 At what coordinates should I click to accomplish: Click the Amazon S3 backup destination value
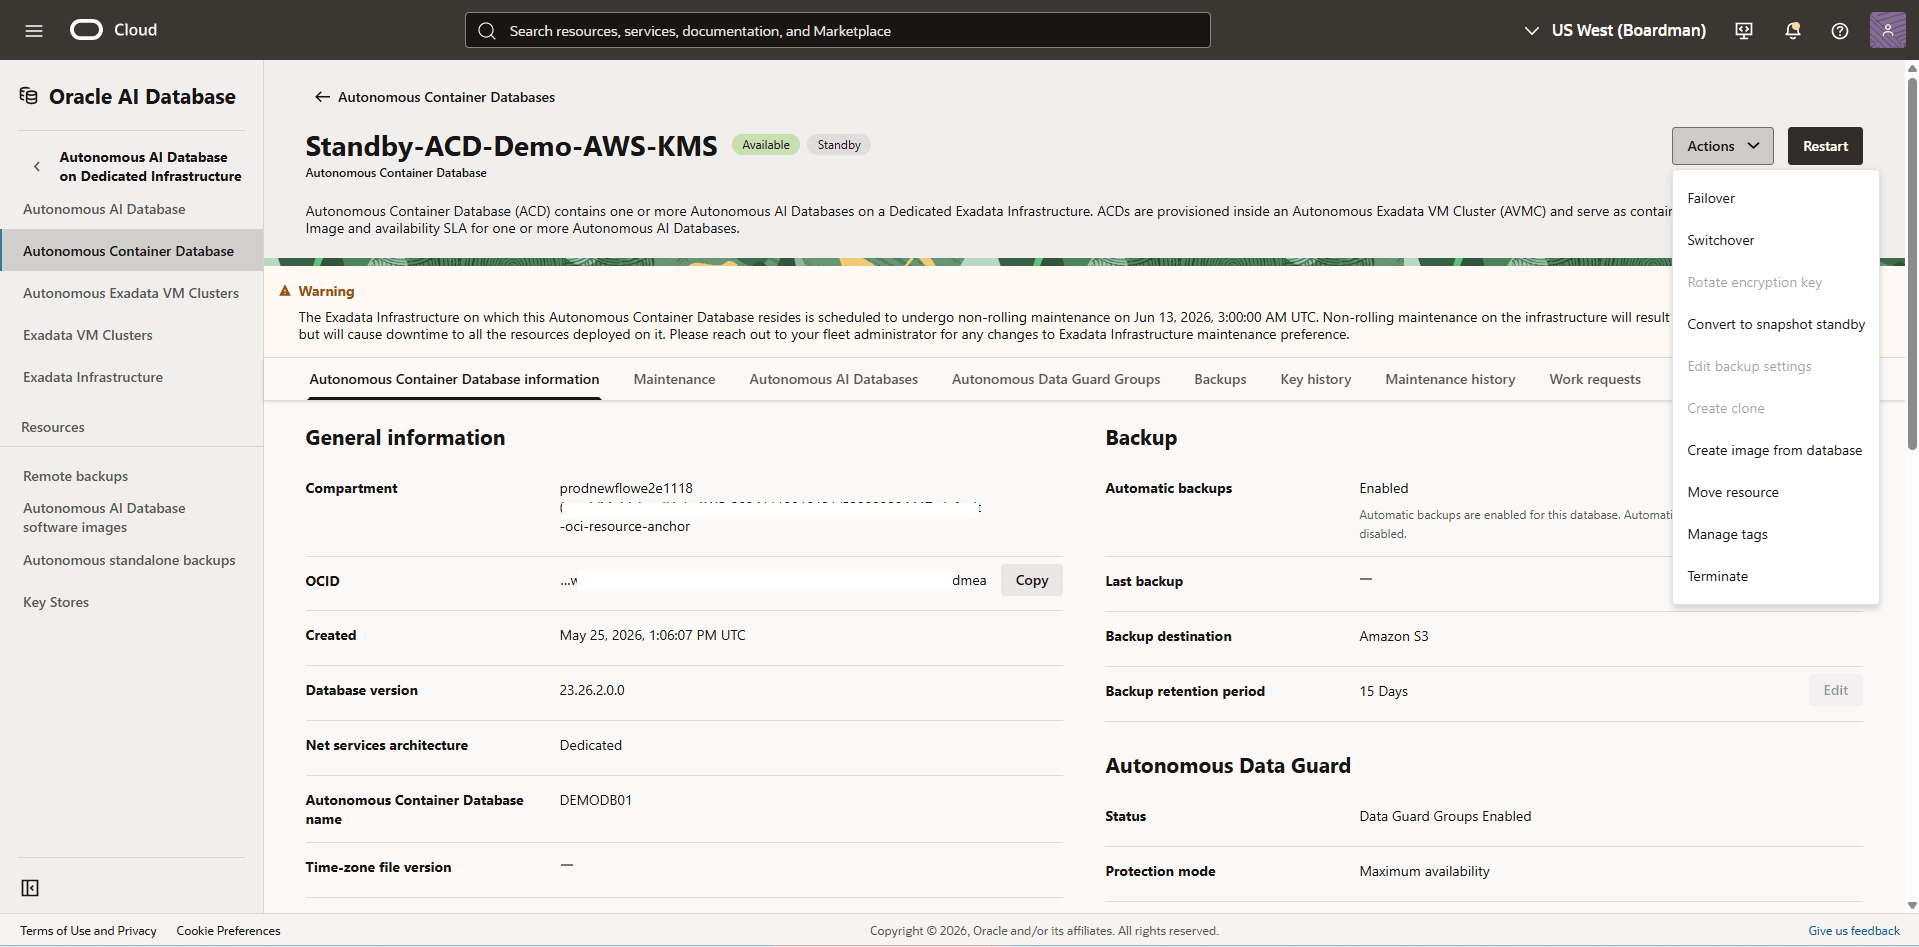click(x=1394, y=636)
